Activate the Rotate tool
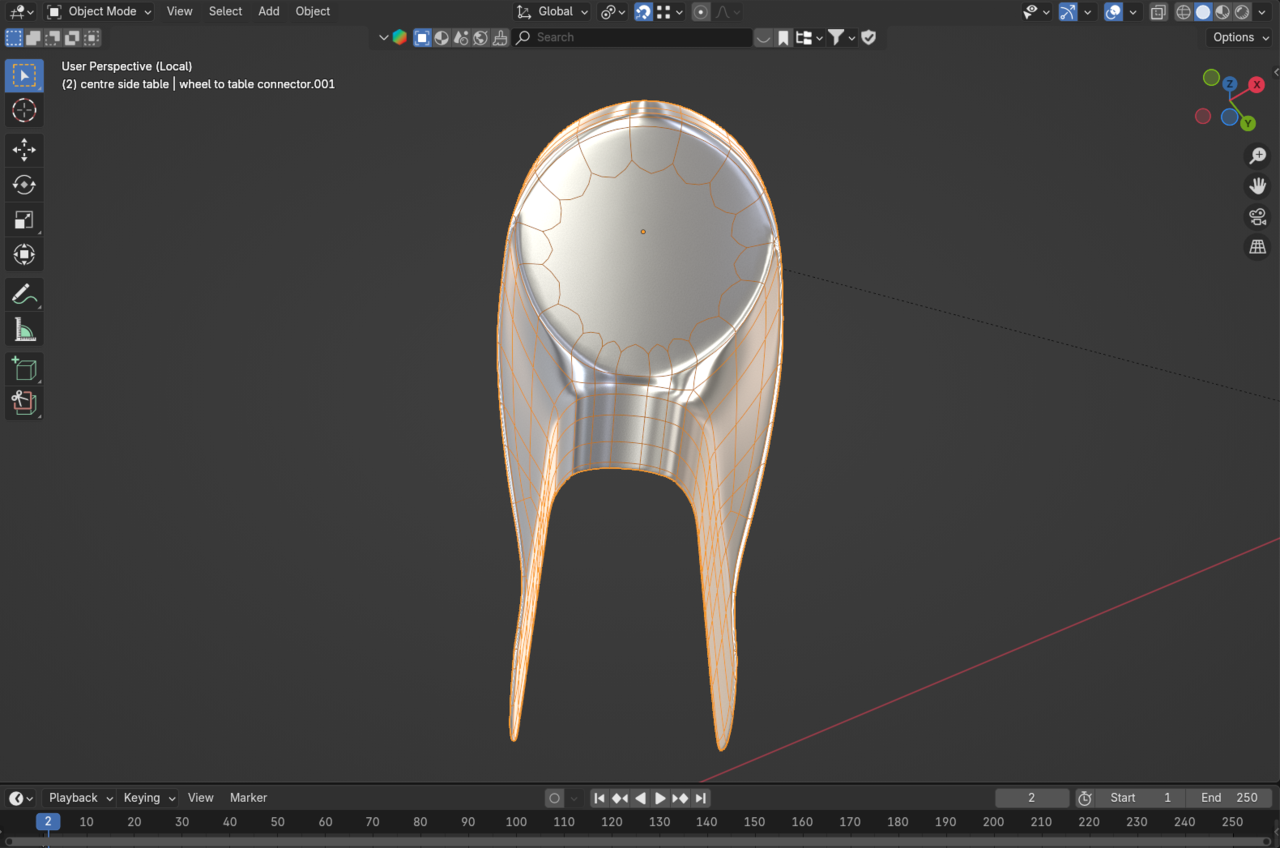 tap(24, 184)
